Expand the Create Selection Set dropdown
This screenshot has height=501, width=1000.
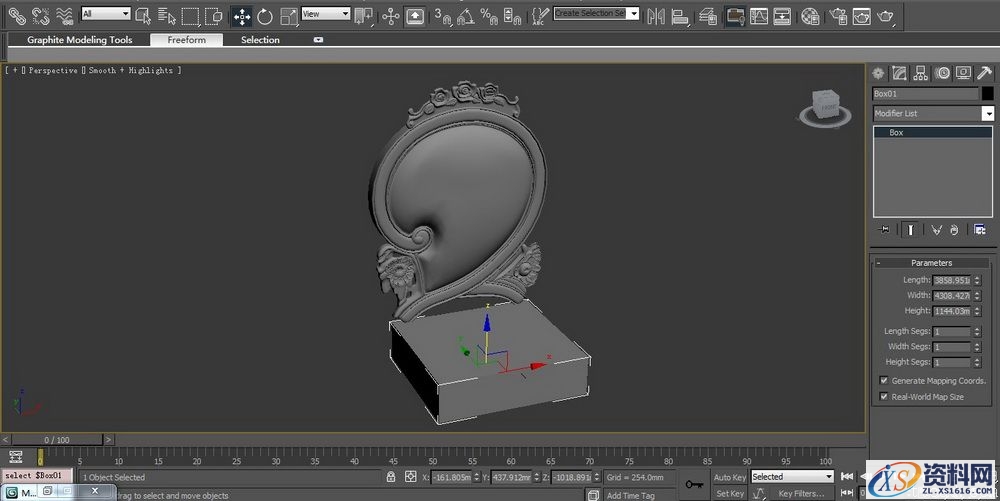click(633, 14)
